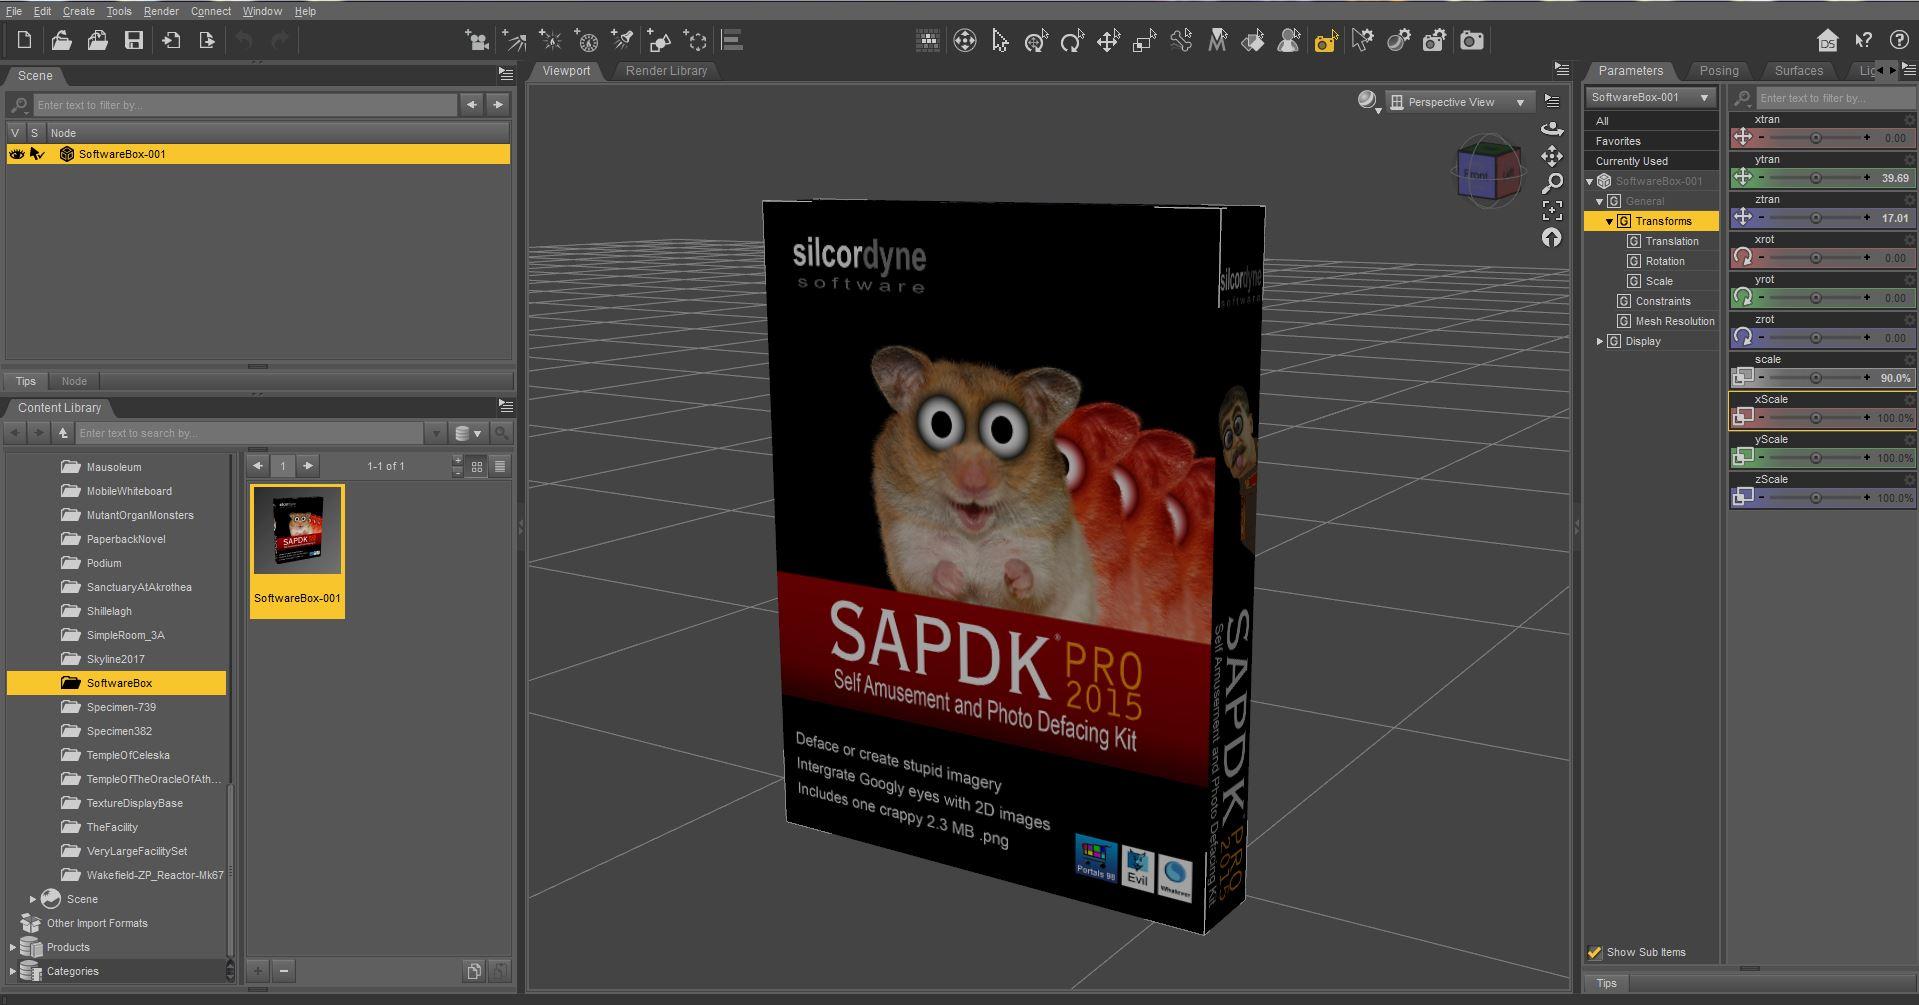
Task: Switch Content Library to grid view
Action: (x=477, y=466)
